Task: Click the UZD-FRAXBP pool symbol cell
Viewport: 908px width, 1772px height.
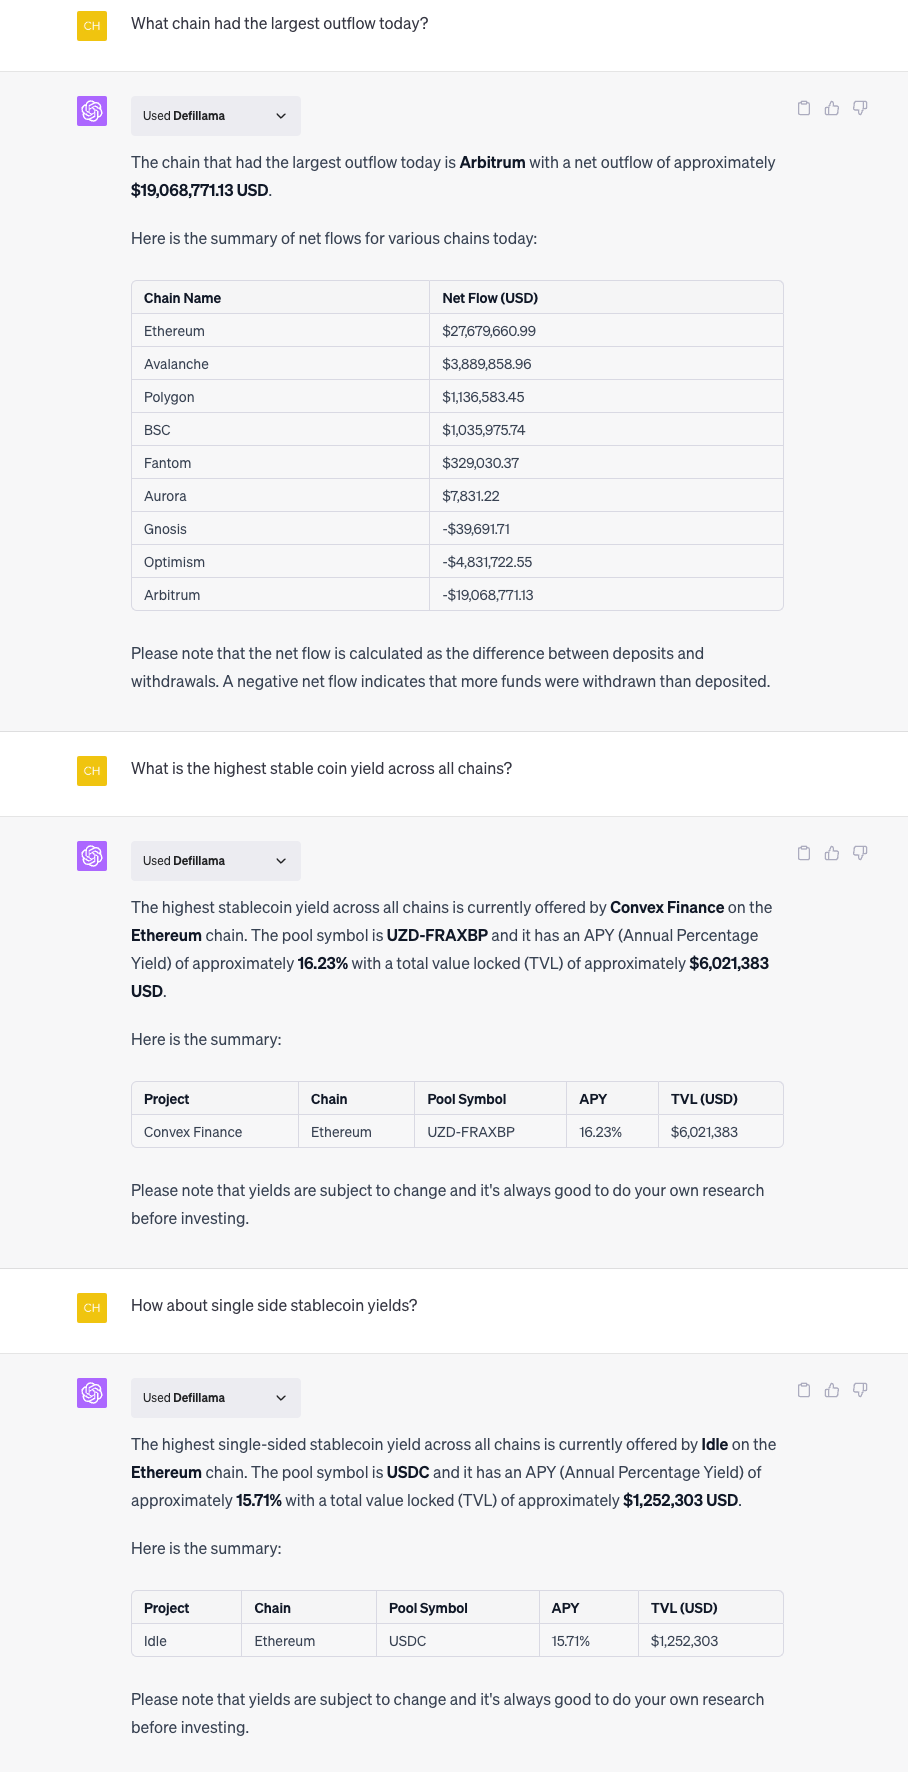Action: (x=471, y=1132)
